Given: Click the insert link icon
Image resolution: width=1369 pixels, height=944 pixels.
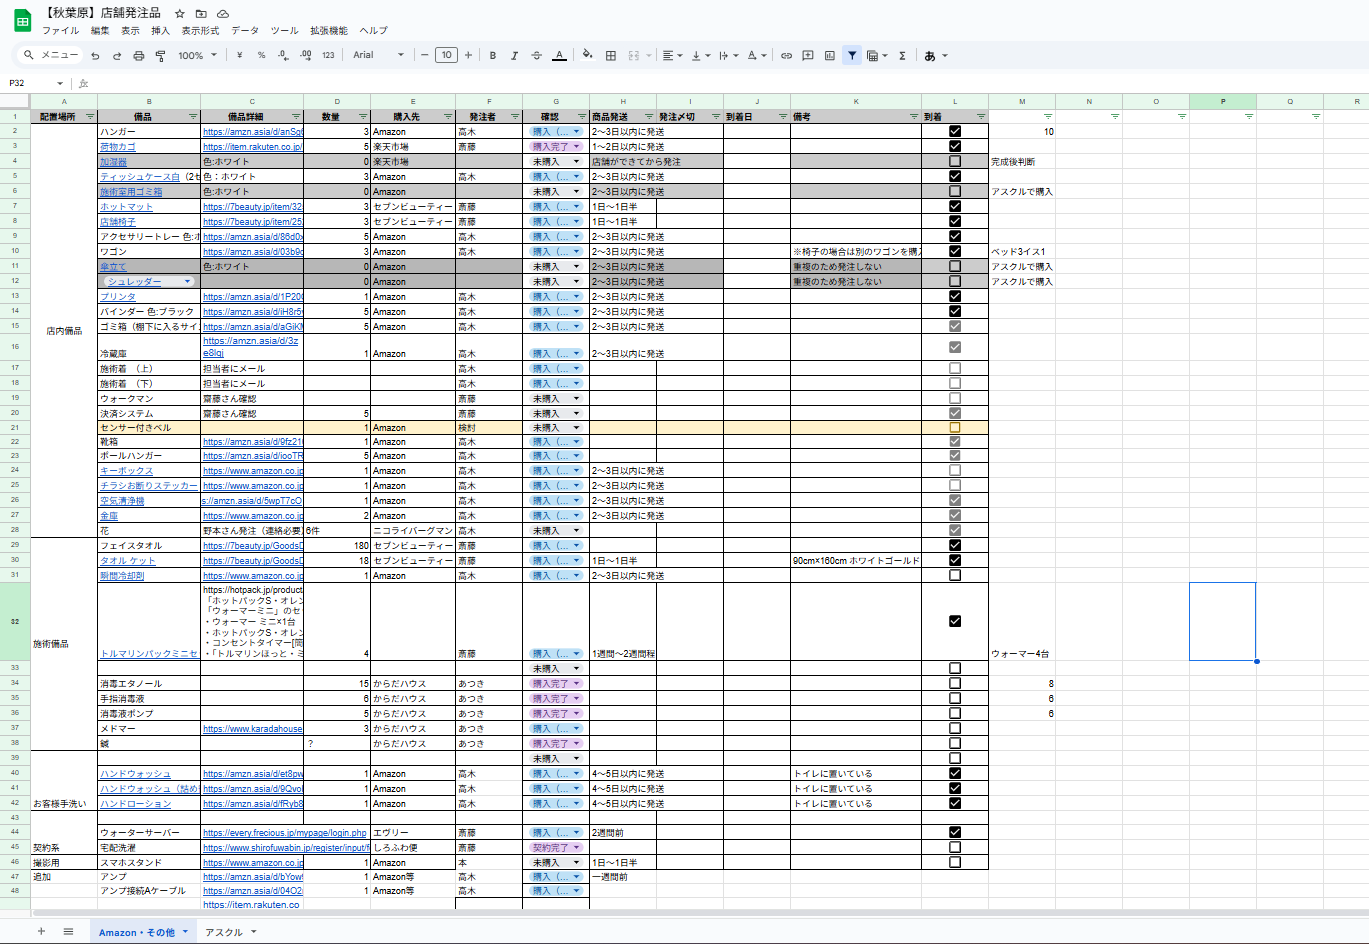Looking at the screenshot, I should pyautogui.click(x=786, y=56).
